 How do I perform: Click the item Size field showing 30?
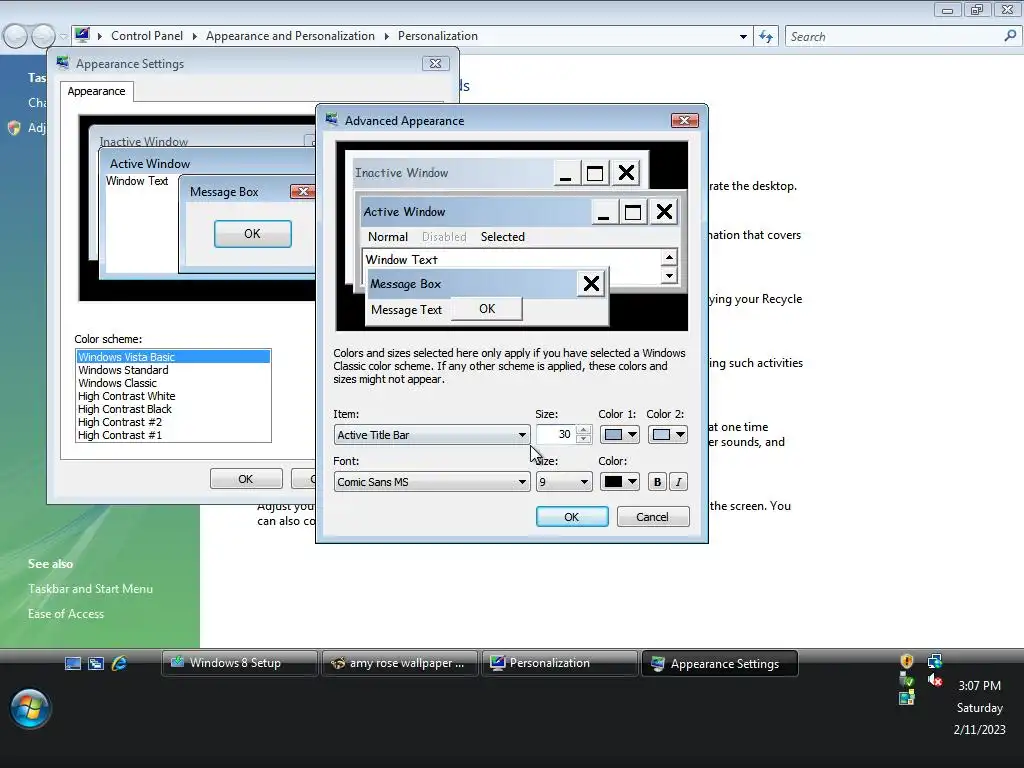point(556,435)
